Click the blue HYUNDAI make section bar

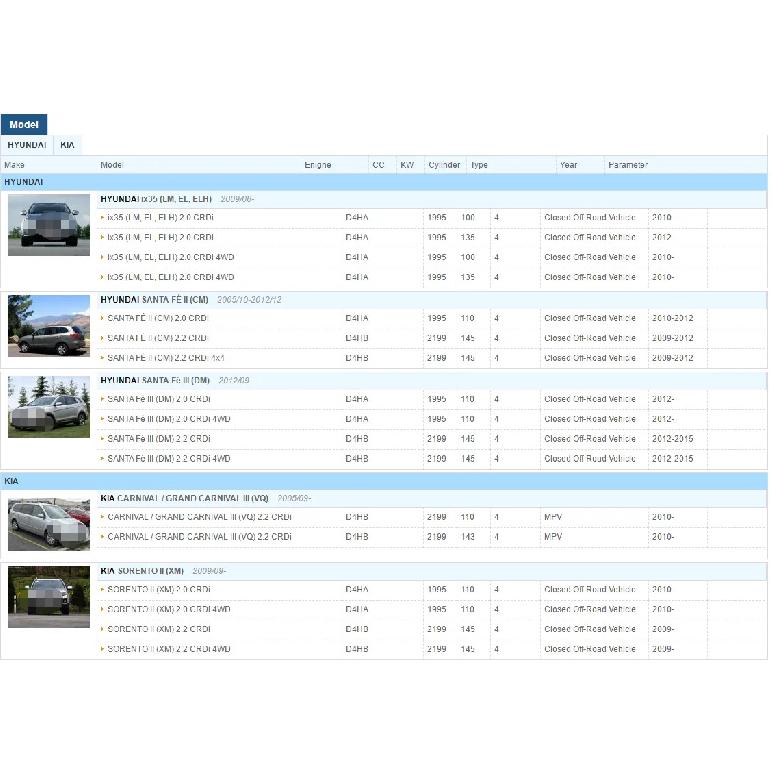[384, 182]
